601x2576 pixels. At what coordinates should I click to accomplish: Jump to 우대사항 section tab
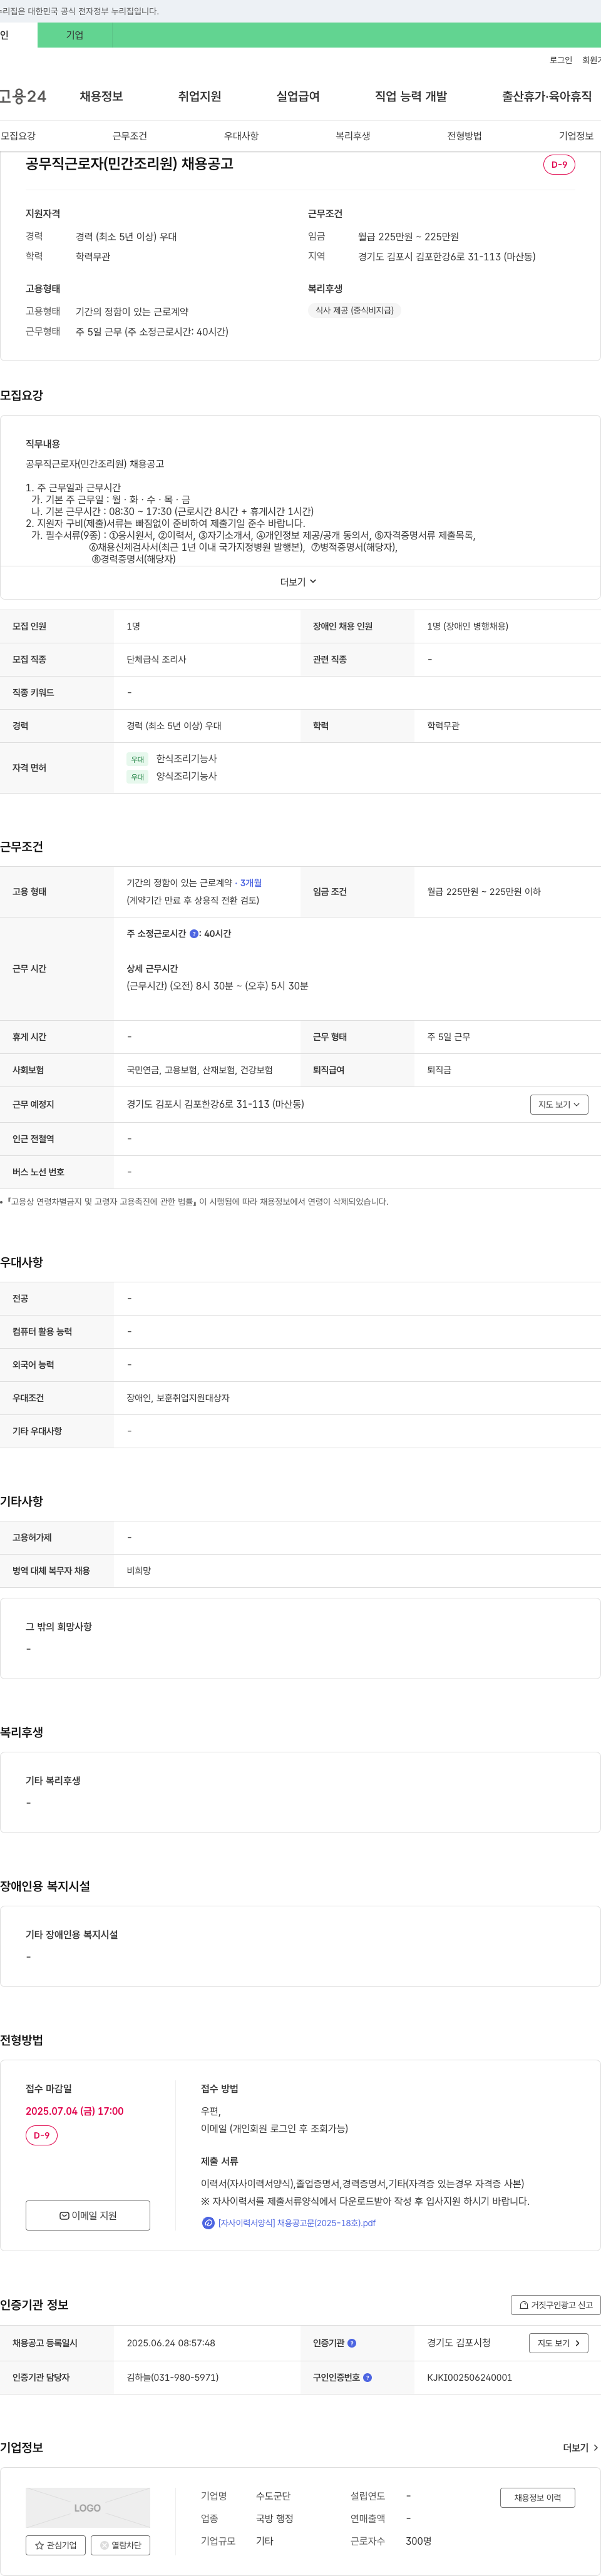coord(241,136)
